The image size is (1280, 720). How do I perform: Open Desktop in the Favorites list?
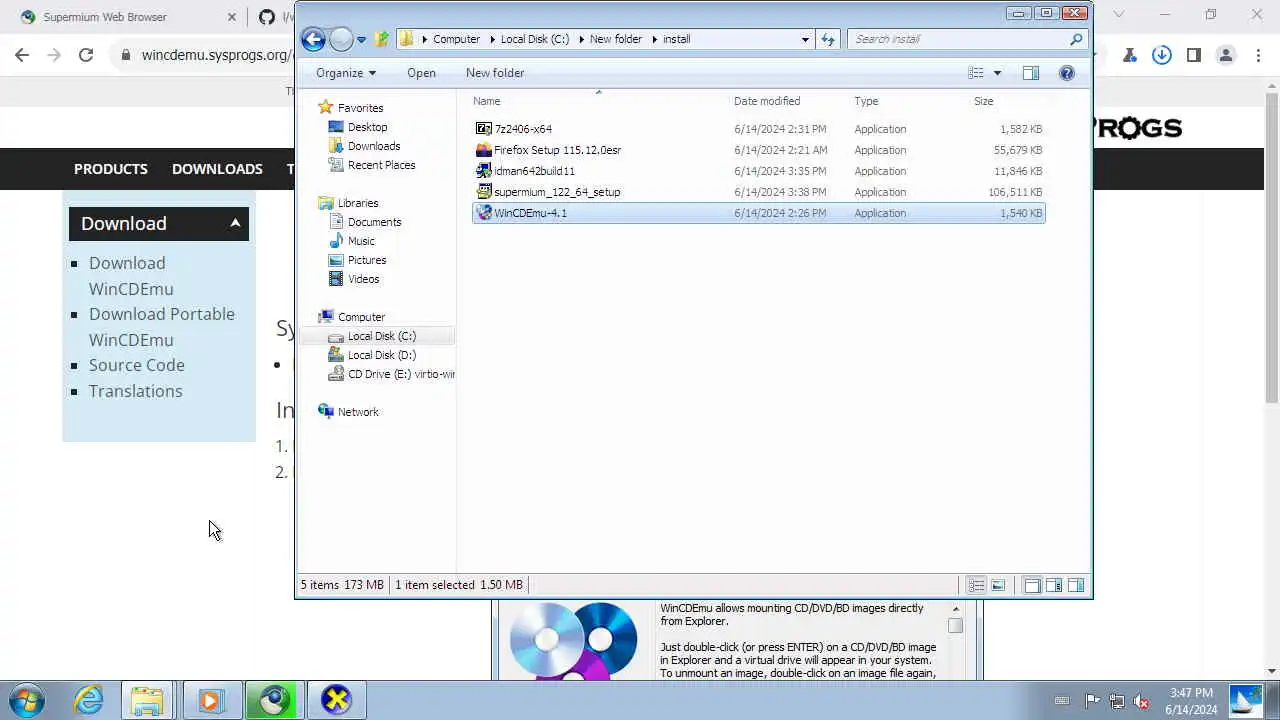click(367, 127)
